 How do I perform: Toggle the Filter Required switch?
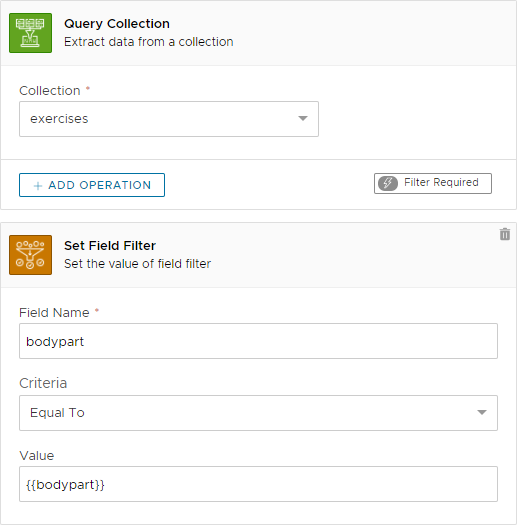(433, 183)
